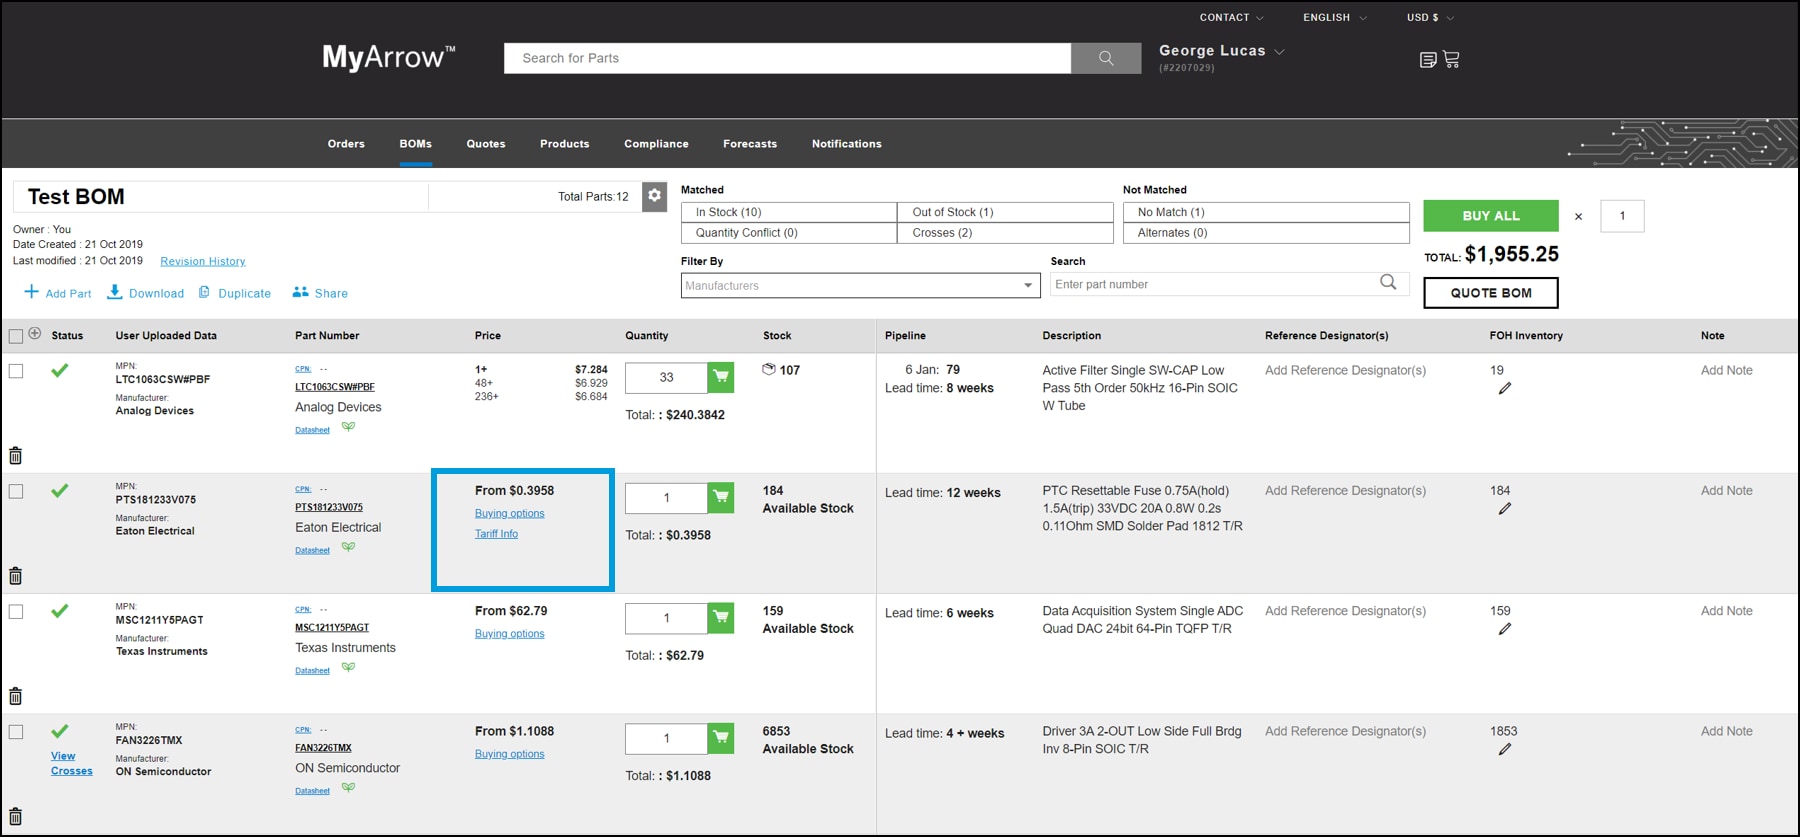
Task: Click the part number search magnifier icon
Action: click(x=1387, y=283)
